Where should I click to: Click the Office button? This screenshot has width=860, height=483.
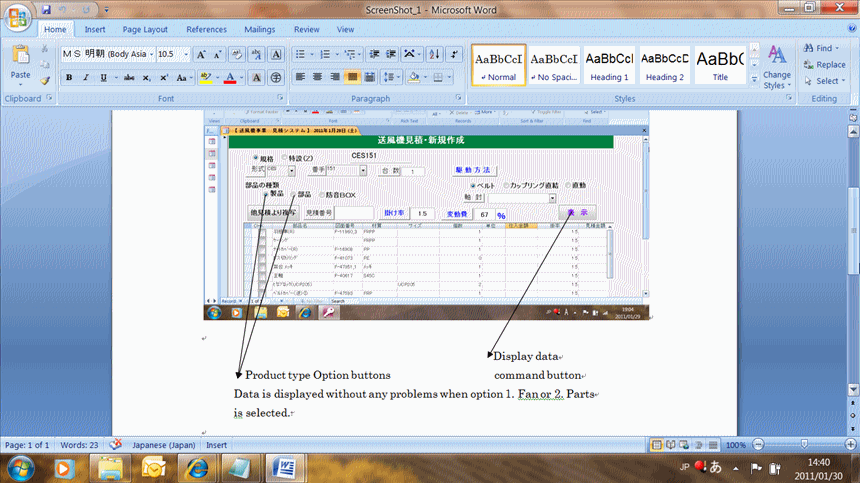[x=18, y=16]
